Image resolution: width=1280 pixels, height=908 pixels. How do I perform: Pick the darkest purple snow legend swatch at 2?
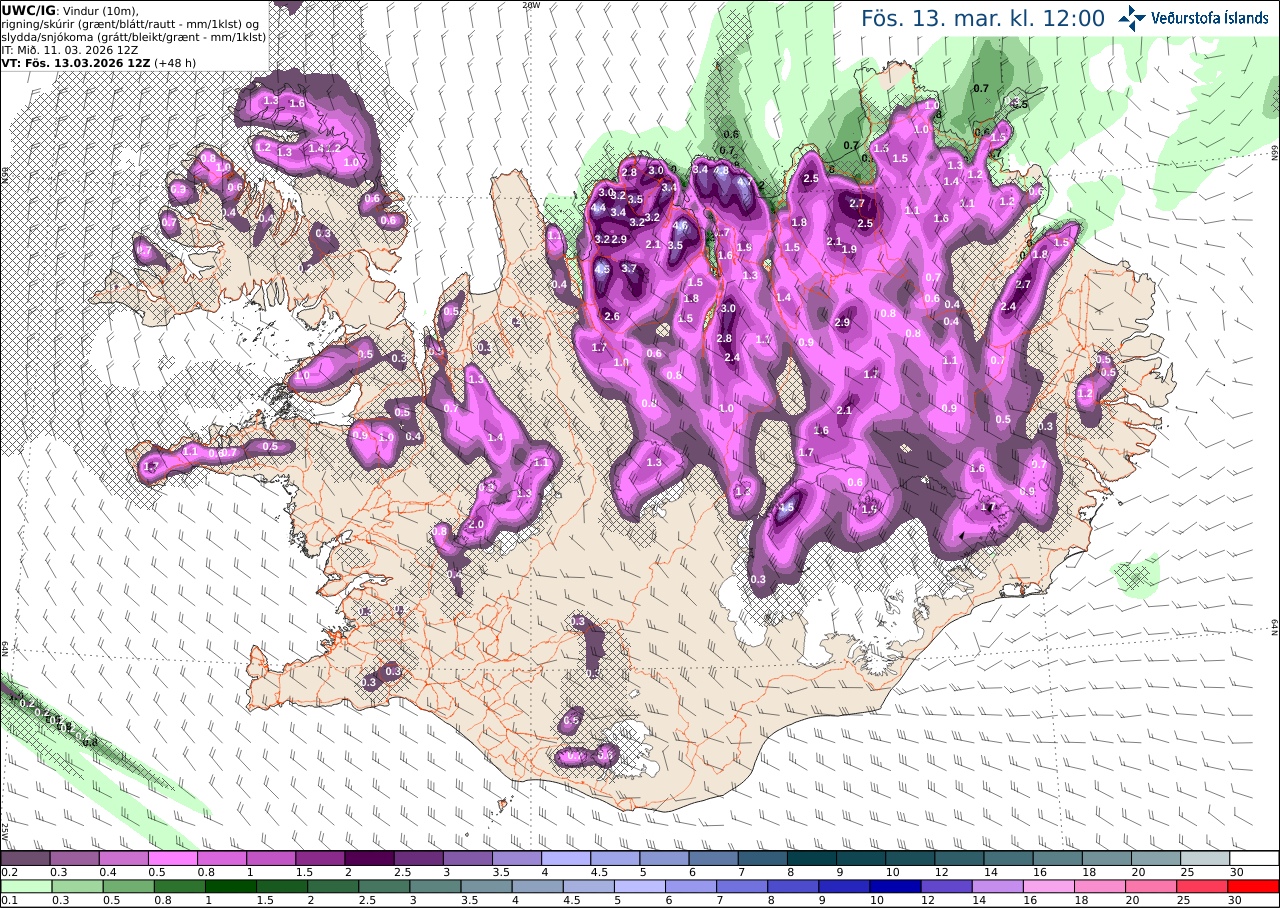[x=369, y=858]
